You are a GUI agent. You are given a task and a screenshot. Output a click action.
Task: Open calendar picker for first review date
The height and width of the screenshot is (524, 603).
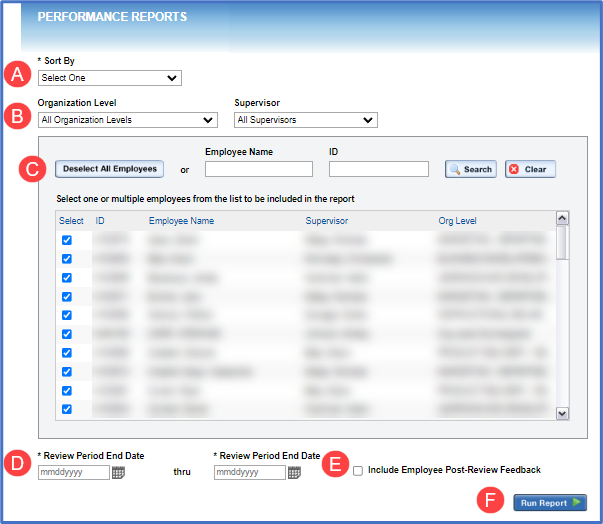pos(118,472)
